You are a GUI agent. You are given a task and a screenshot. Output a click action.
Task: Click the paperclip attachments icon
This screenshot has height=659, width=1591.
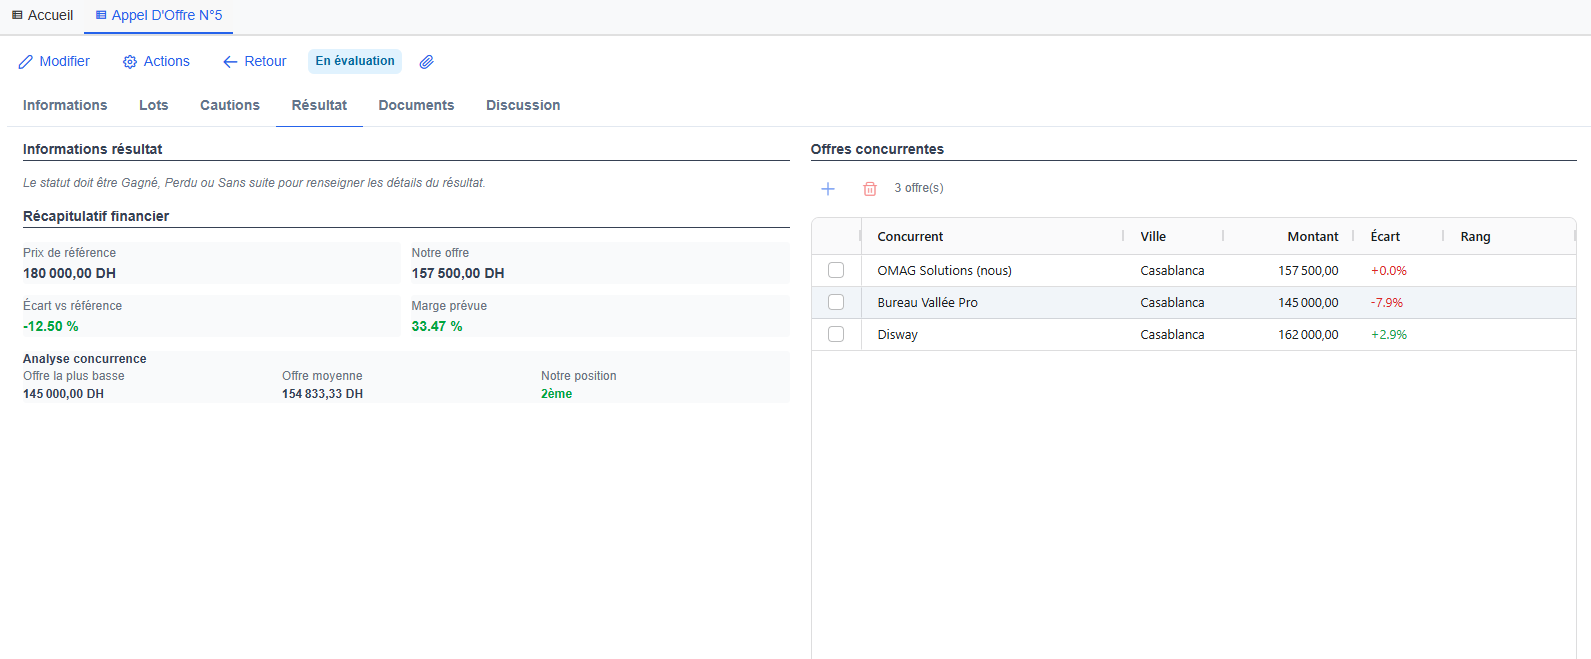coord(426,62)
